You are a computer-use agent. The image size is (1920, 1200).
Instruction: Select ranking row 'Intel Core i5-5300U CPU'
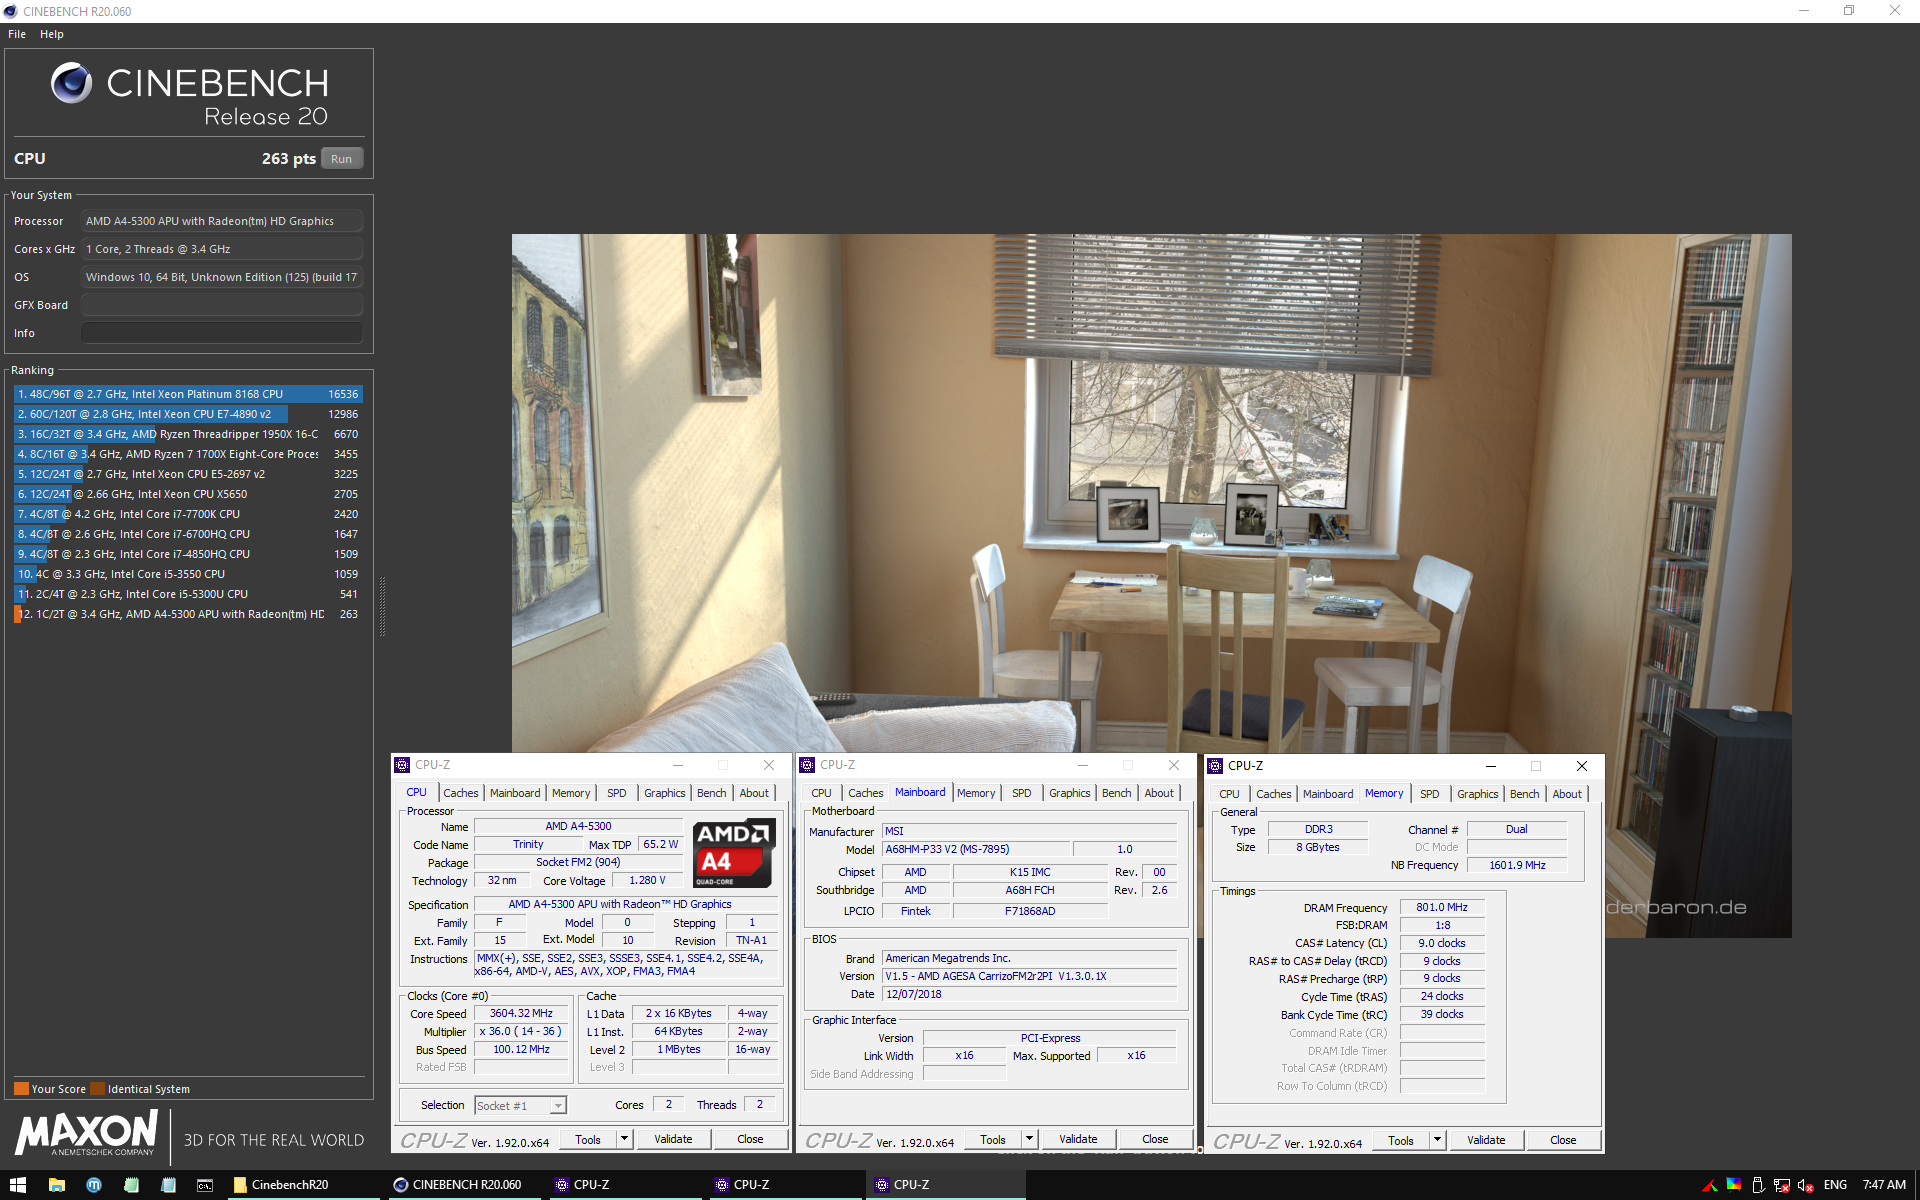click(x=188, y=594)
